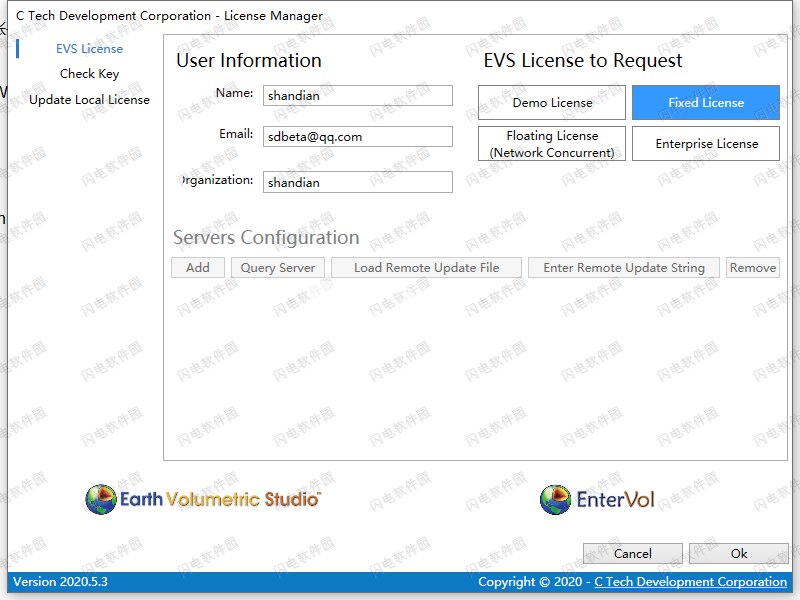Click the Query Server button

[x=278, y=267]
